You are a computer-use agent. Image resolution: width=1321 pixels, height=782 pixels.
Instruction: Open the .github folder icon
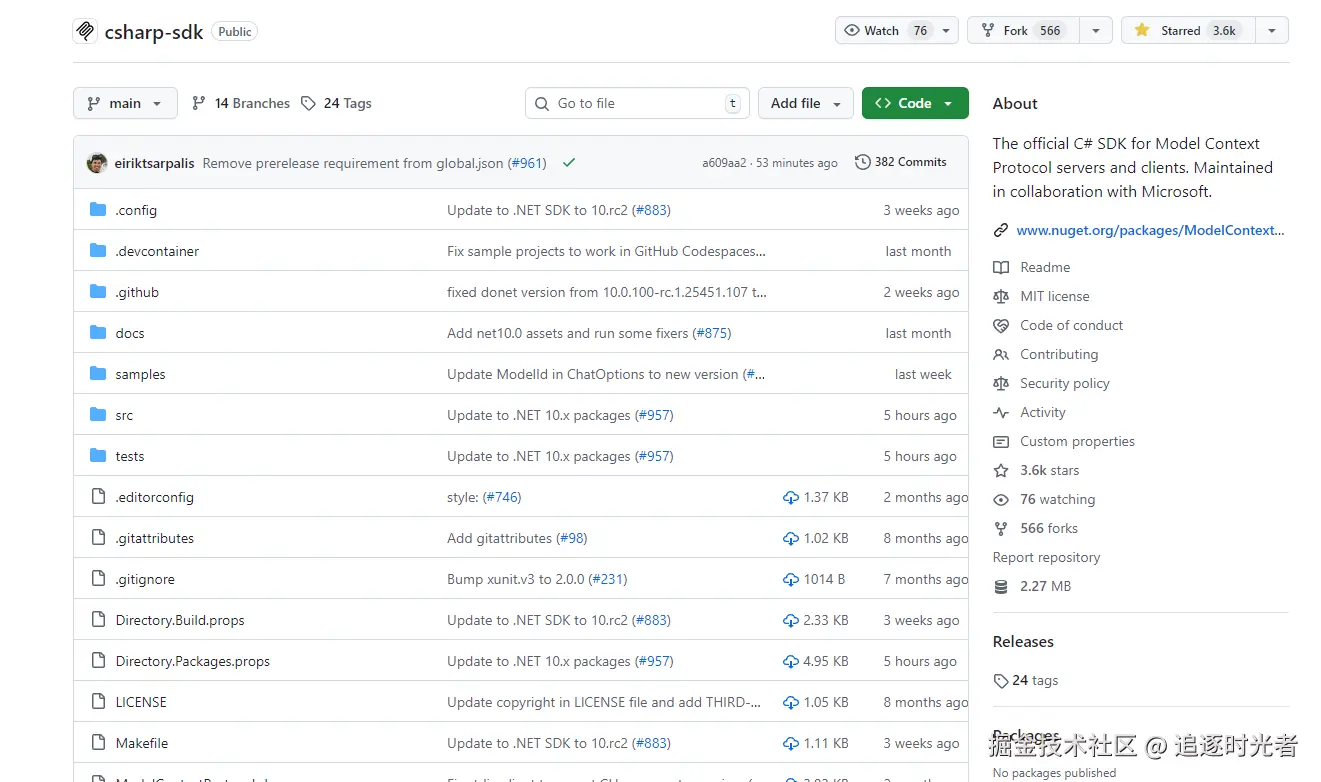pos(98,292)
